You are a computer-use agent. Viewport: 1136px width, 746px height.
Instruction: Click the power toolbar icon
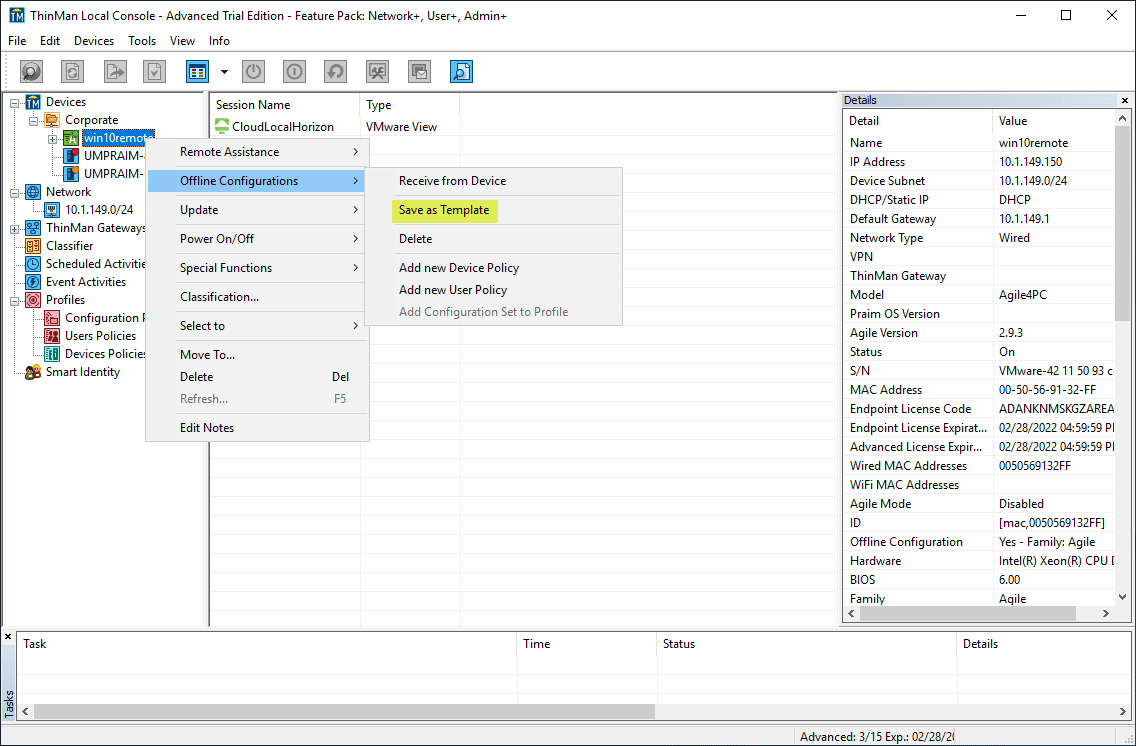pyautogui.click(x=253, y=72)
